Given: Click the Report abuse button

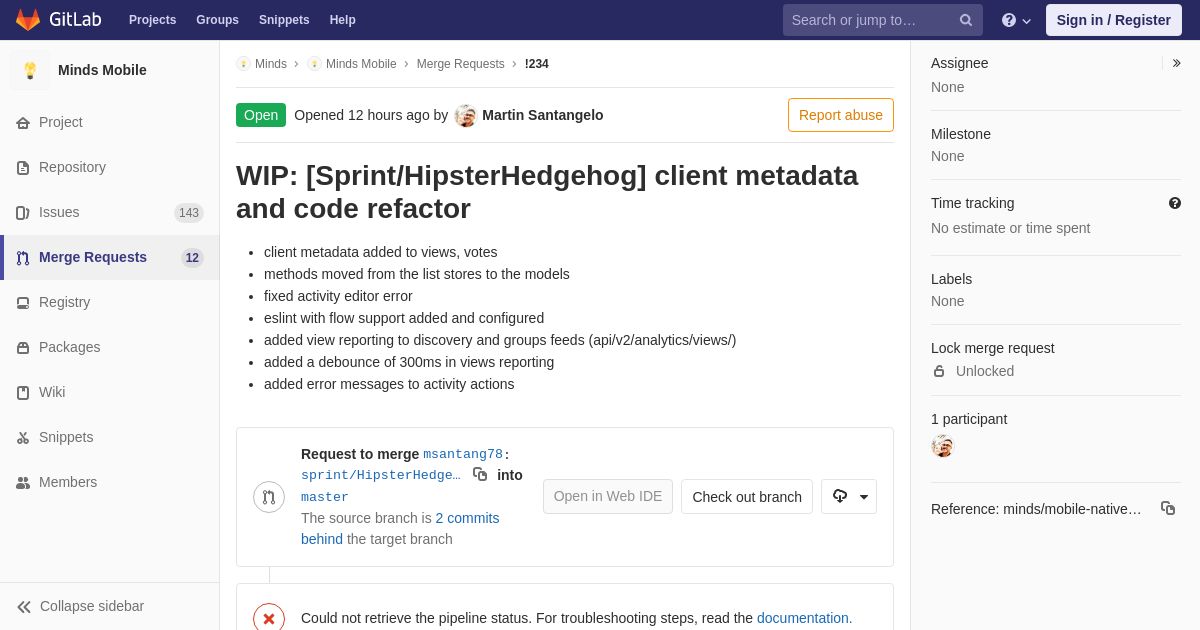Looking at the screenshot, I should pos(840,115).
